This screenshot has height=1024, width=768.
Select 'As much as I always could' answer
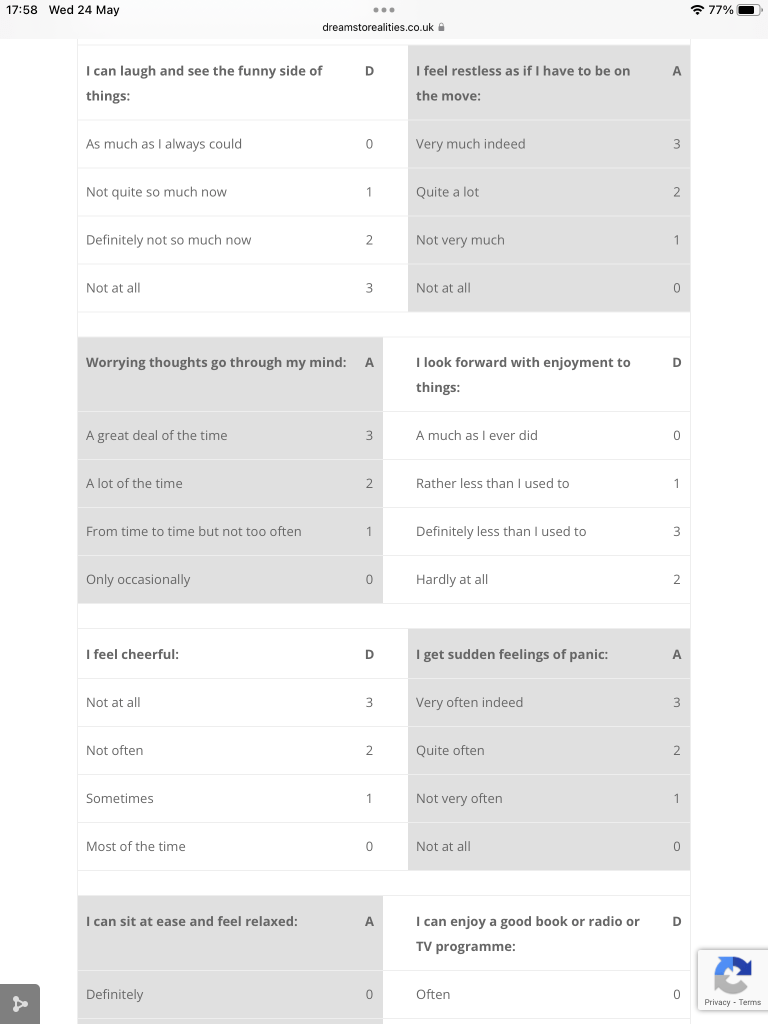[164, 144]
